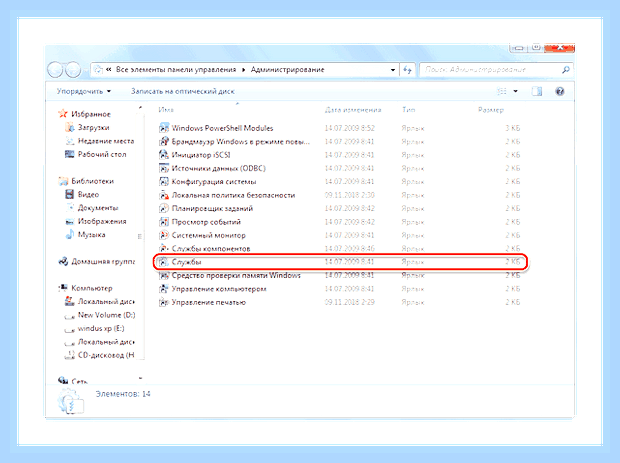Select the Локальная политика безопасности icon
This screenshot has height=463, width=620.
pyautogui.click(x=164, y=195)
